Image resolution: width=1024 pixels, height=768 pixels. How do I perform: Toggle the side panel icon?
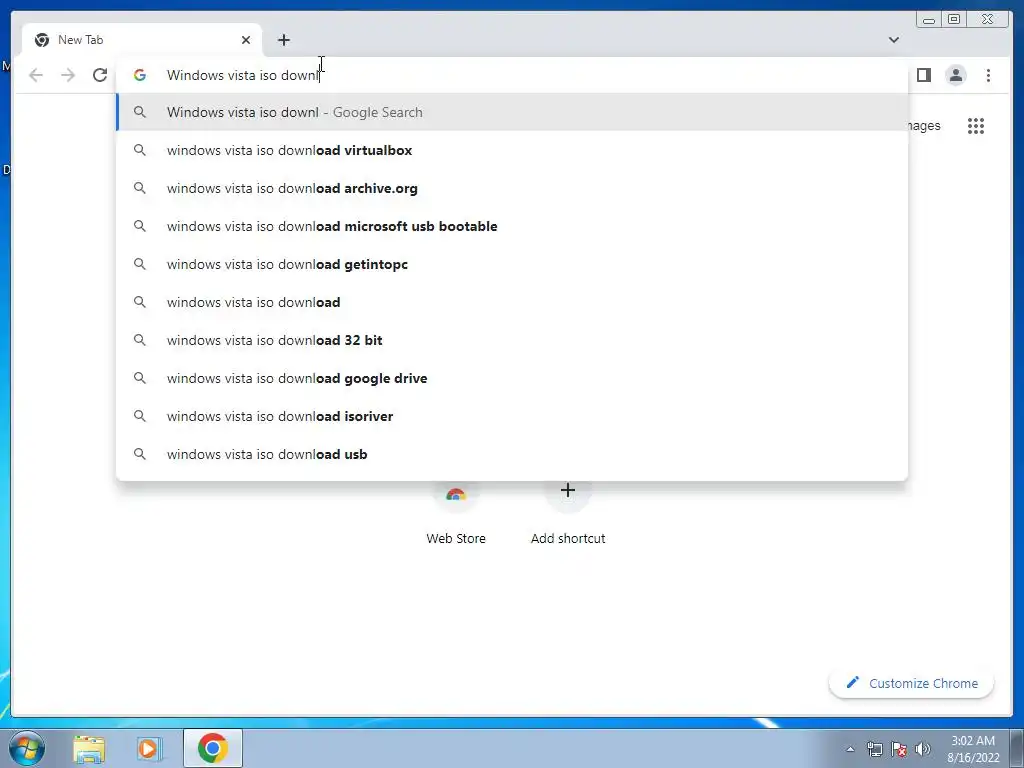click(x=924, y=75)
